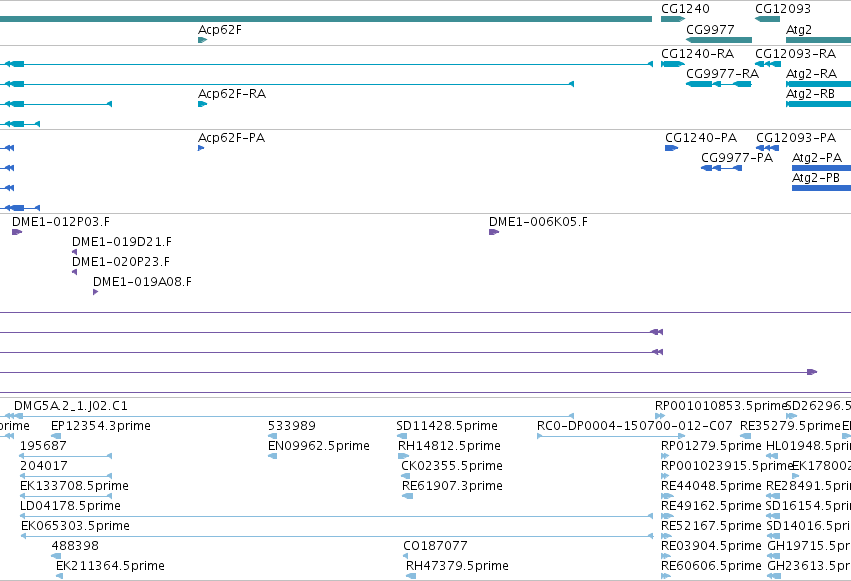The width and height of the screenshot is (851, 581).
Task: Click the RE49162.5prime EST
Action: (x=667, y=516)
